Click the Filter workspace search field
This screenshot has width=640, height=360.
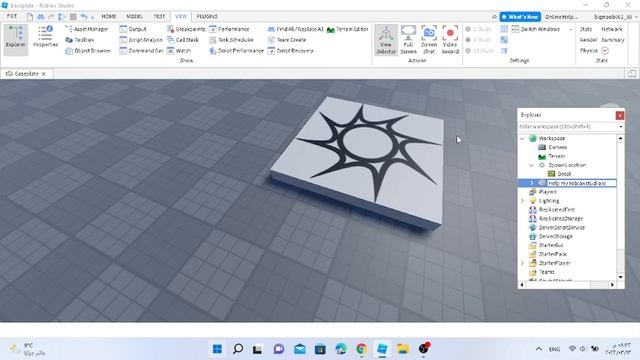[568, 127]
